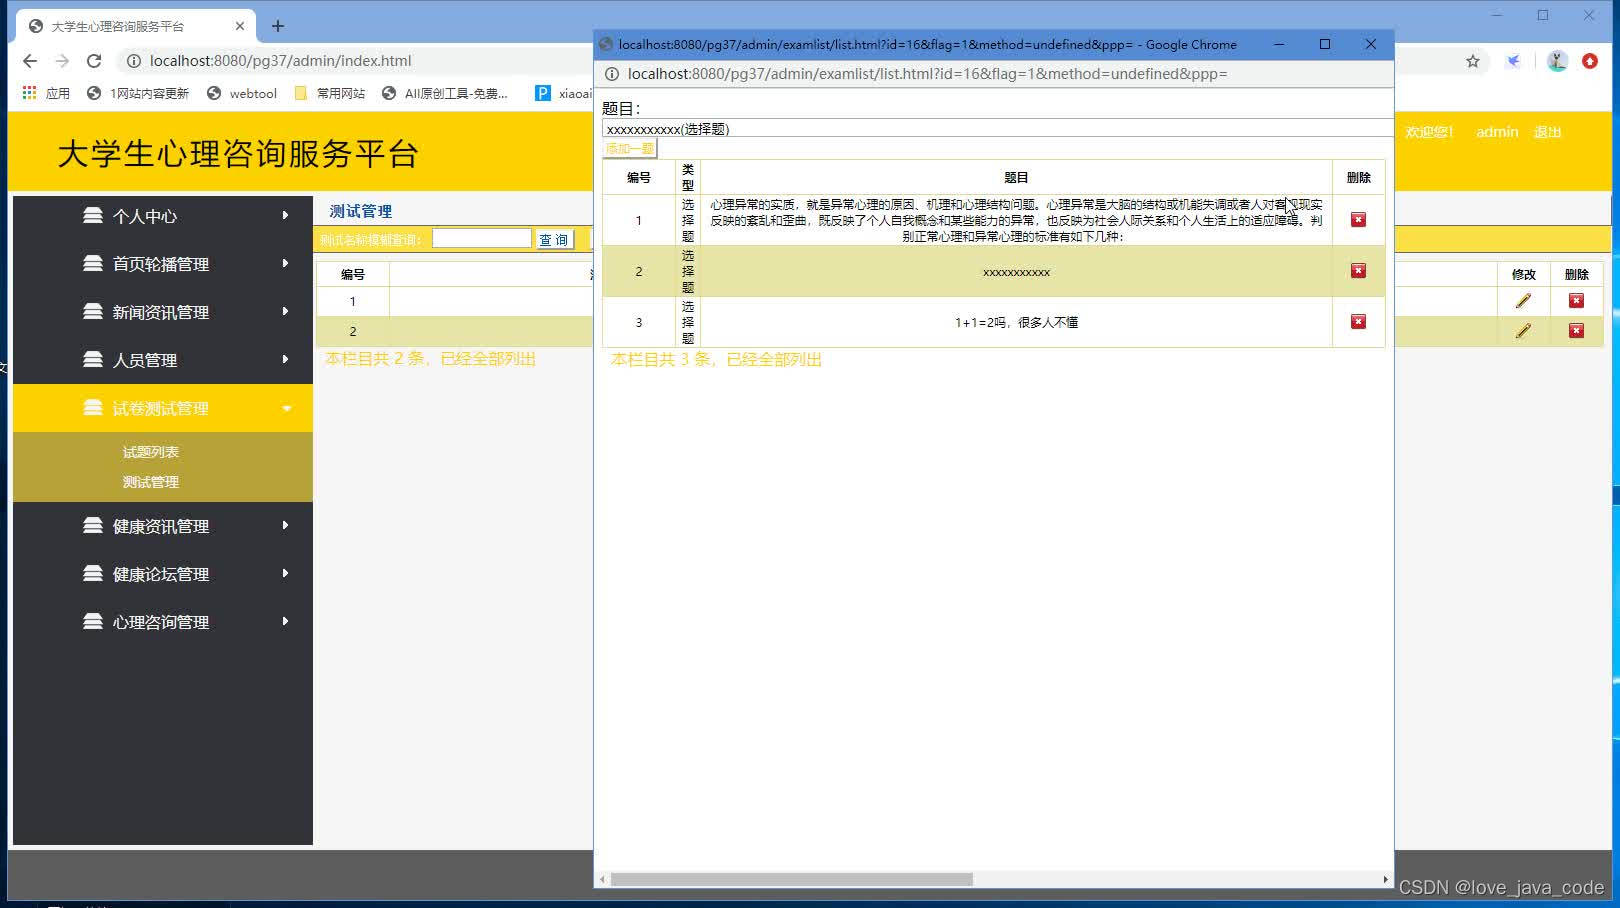Open 试题列表 submenu item
This screenshot has height=908, width=1620.
[x=151, y=452]
